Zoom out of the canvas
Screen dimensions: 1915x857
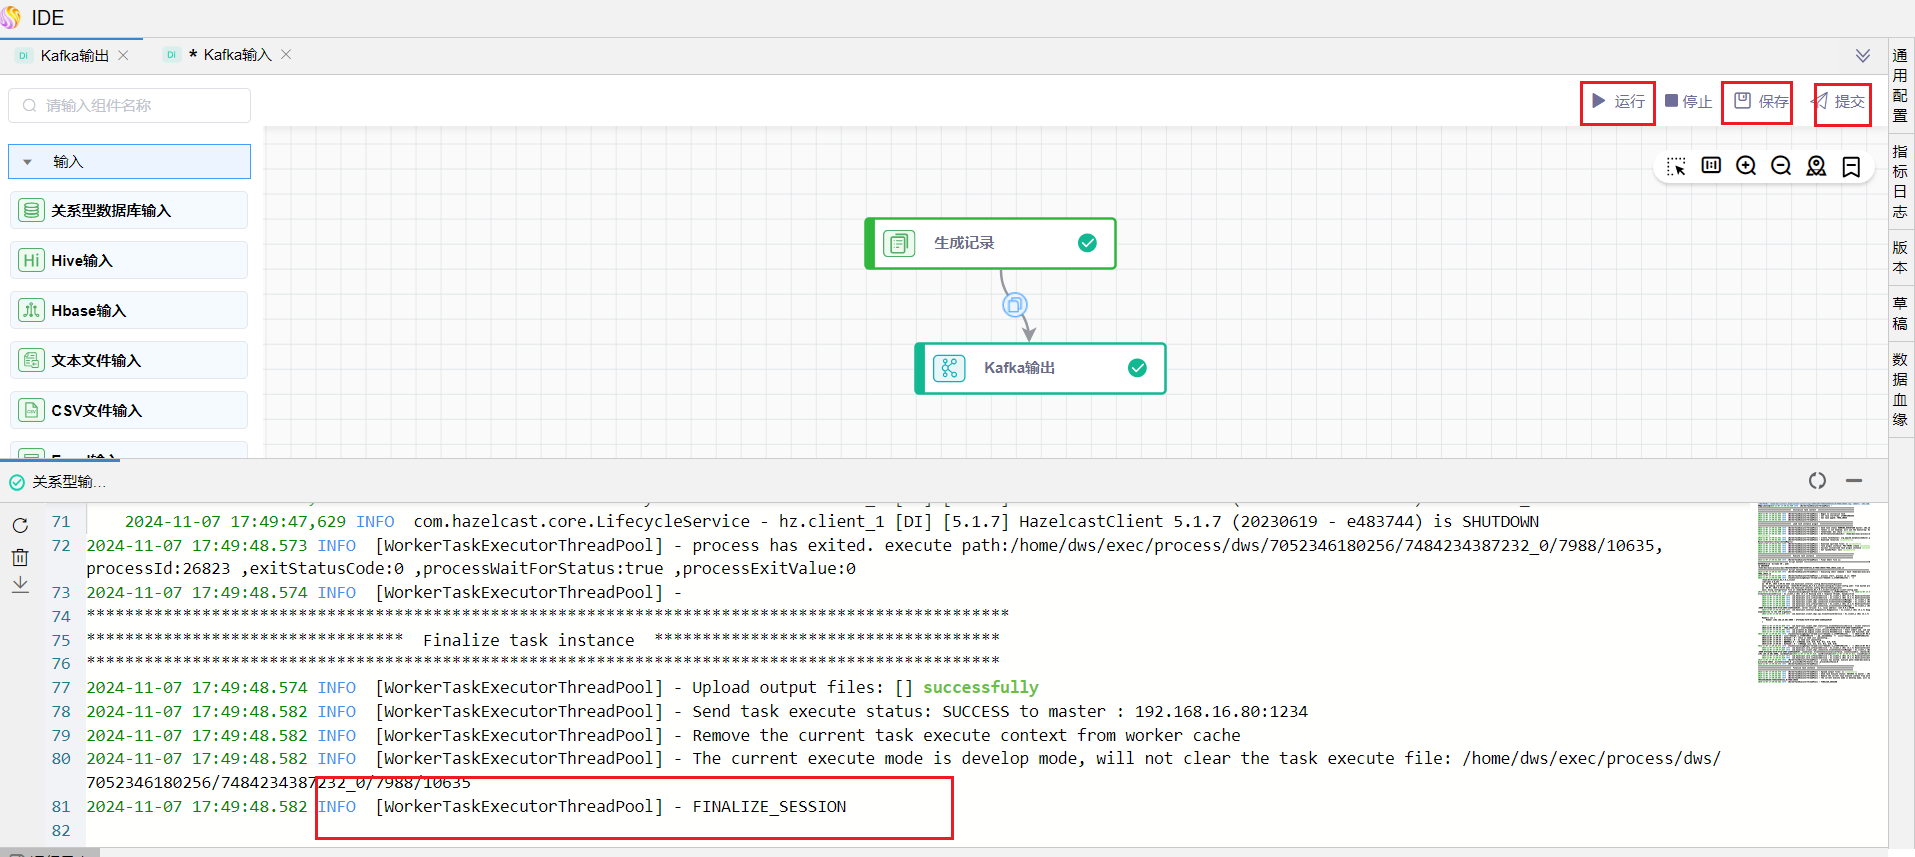(x=1781, y=166)
